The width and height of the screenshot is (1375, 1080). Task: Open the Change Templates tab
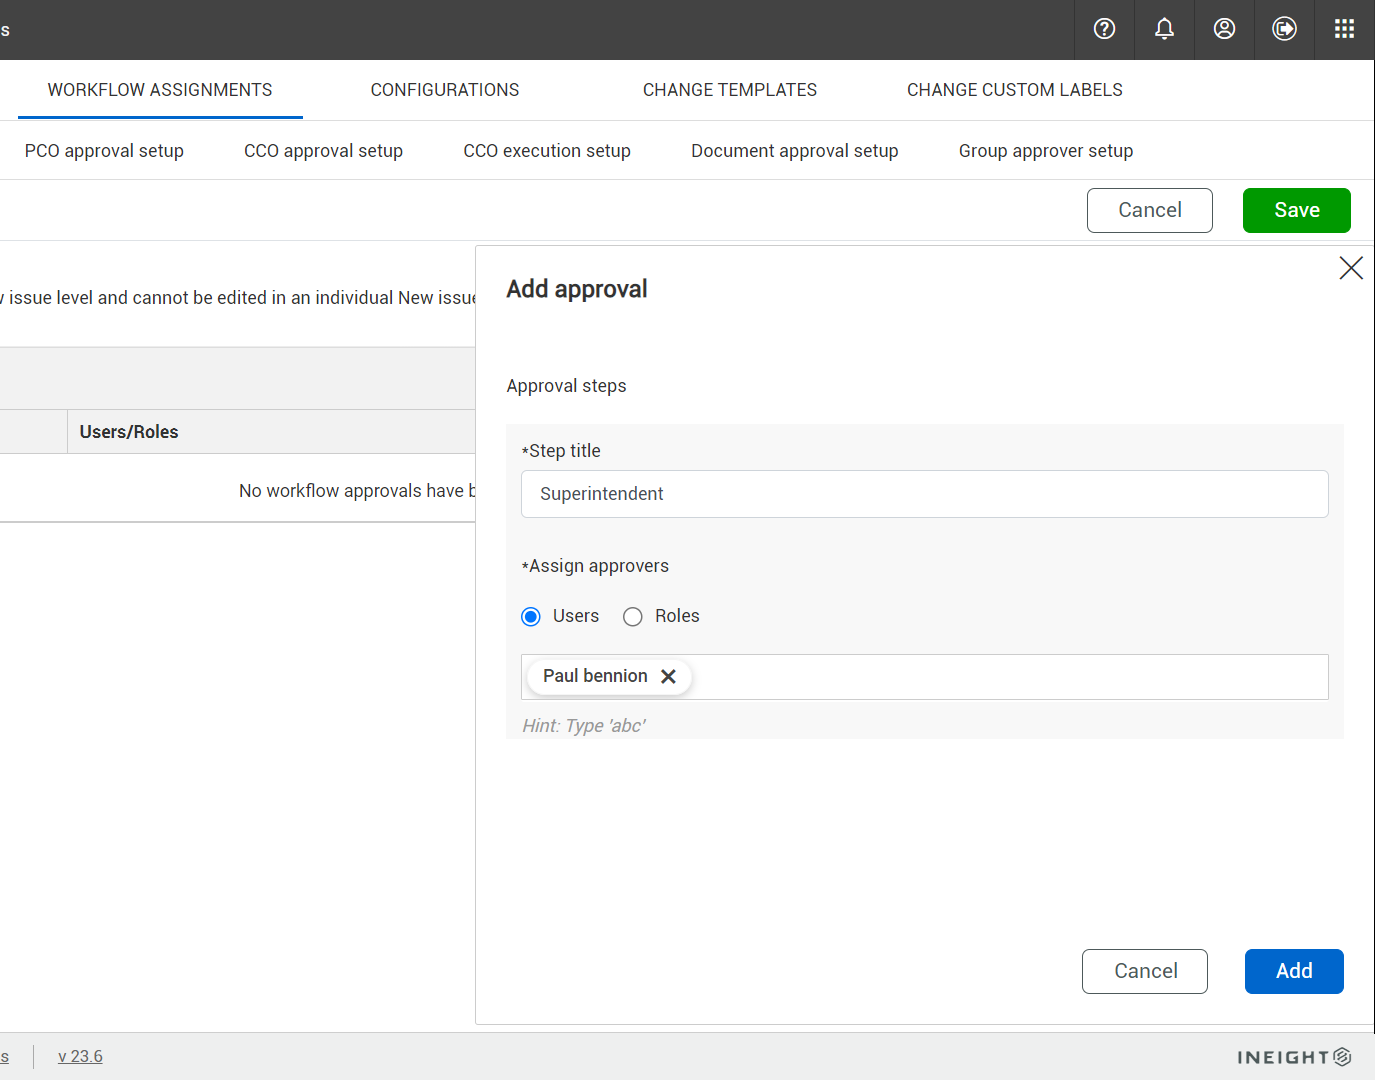click(729, 89)
